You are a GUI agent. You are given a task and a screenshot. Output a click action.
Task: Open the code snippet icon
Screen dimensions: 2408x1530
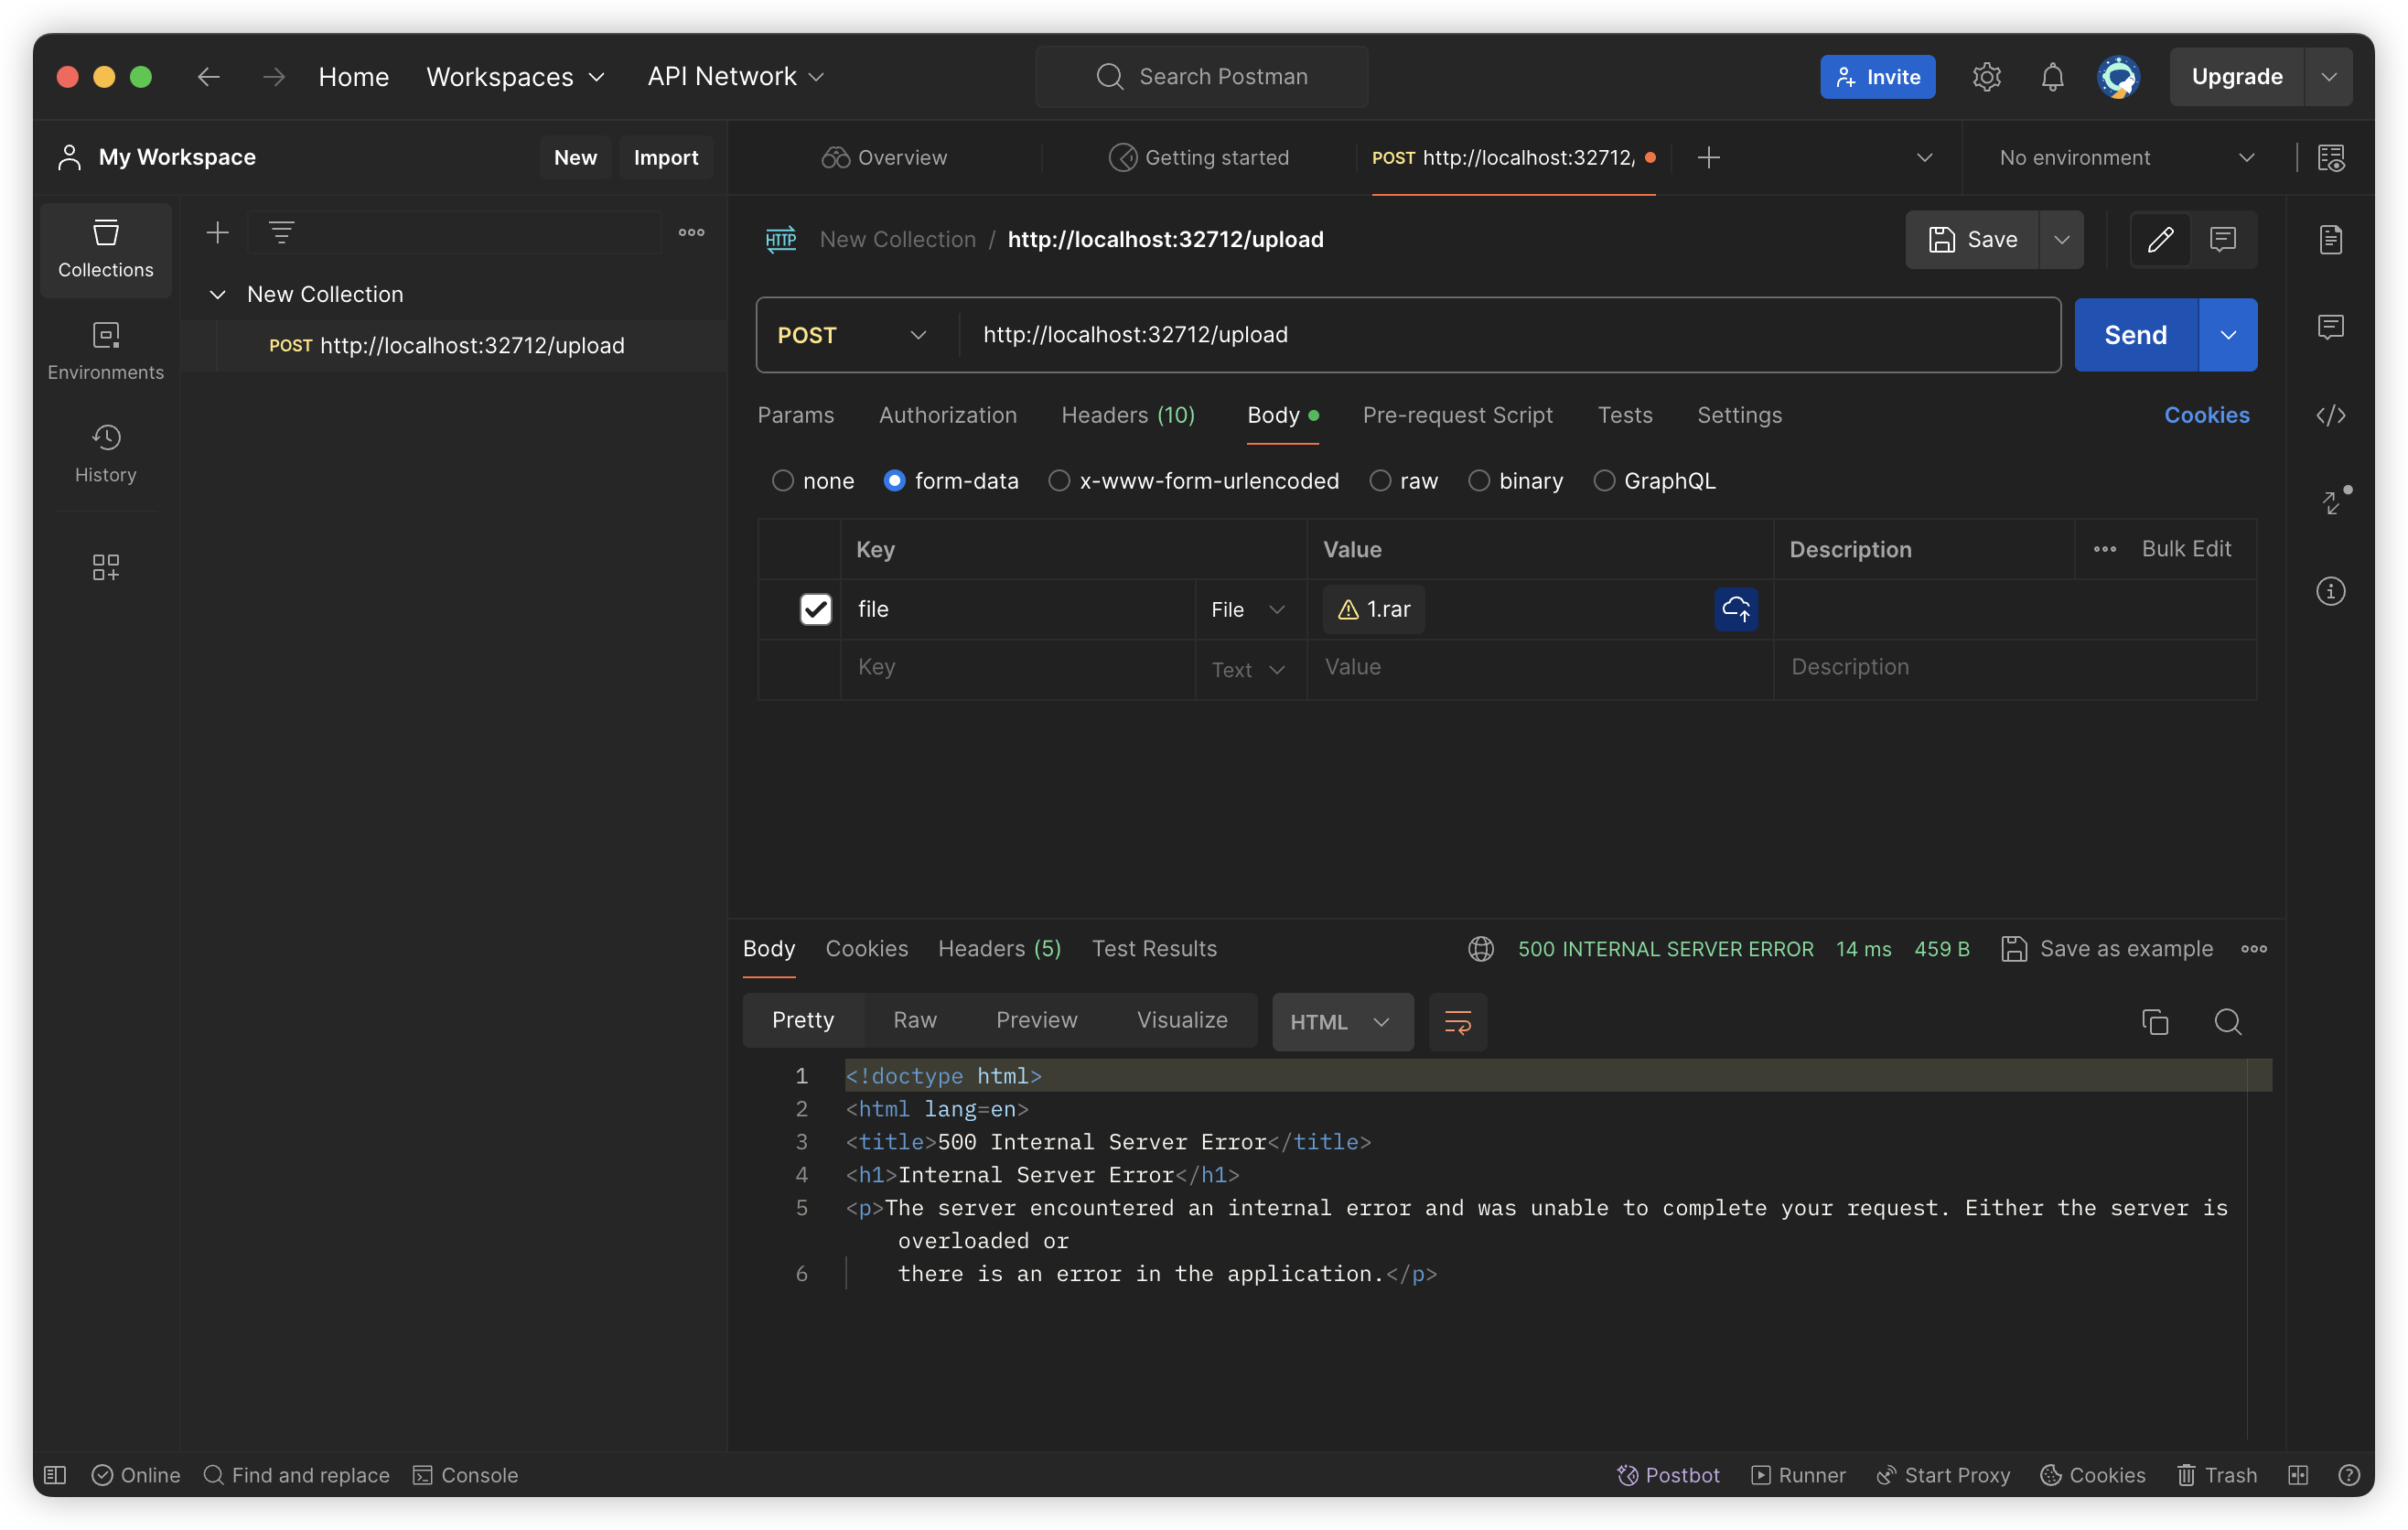pos(2331,415)
